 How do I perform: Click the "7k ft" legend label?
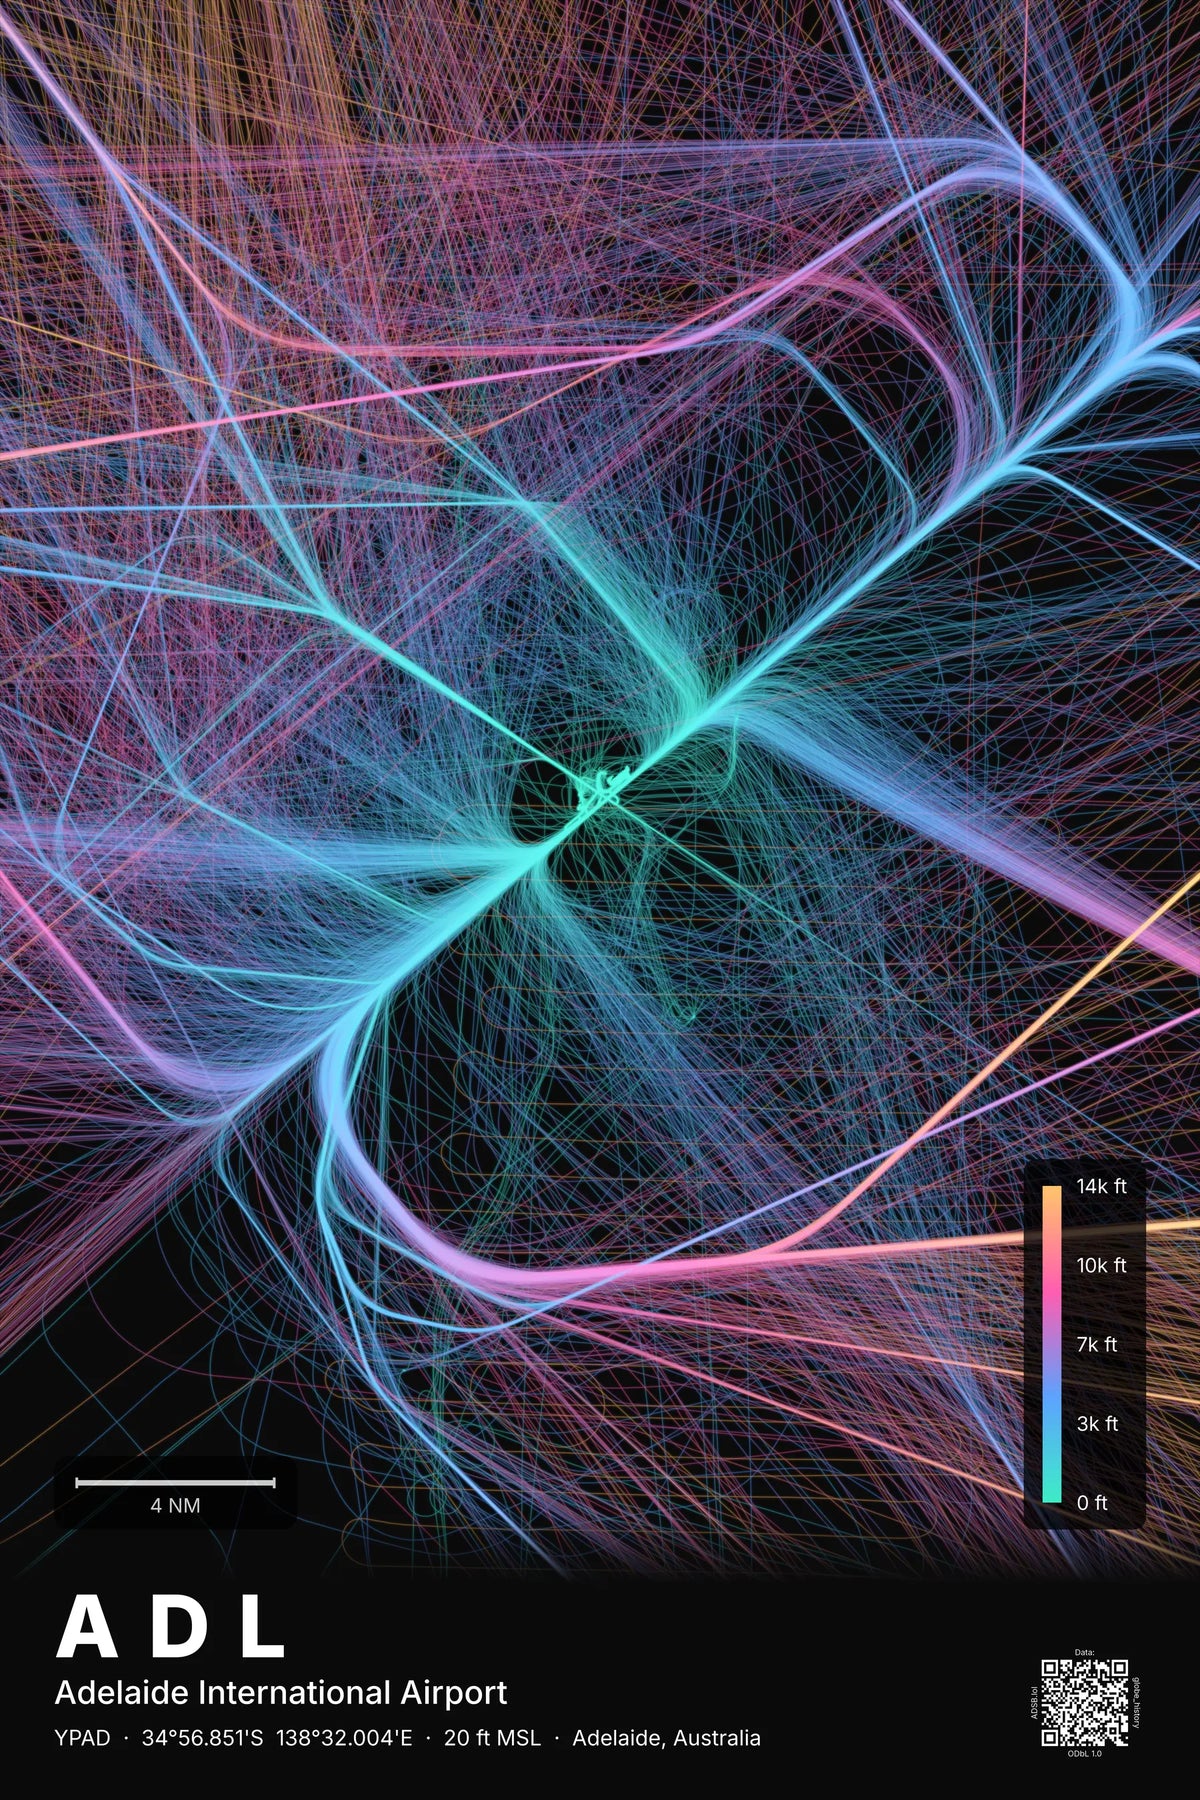click(x=1097, y=1344)
